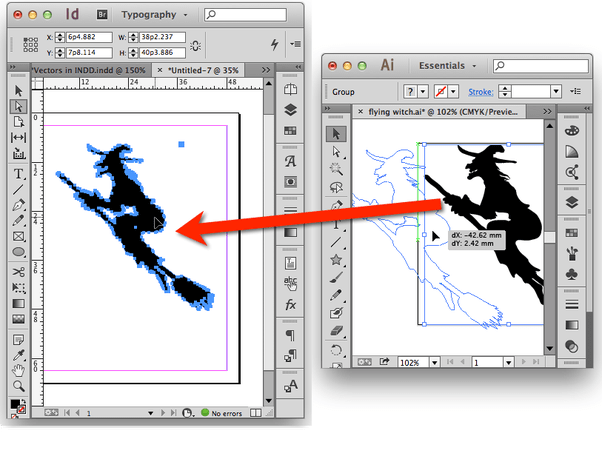Select the InDesign Hand tool
Viewport: 602px width, 462px height.
18,371
